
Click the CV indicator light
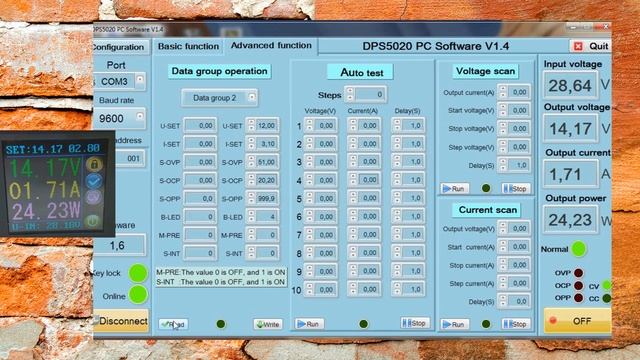click(607, 285)
